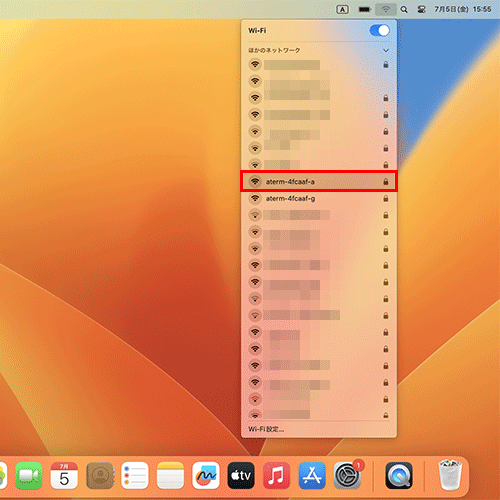Launch QuickTime Player from the Dock

point(399,475)
